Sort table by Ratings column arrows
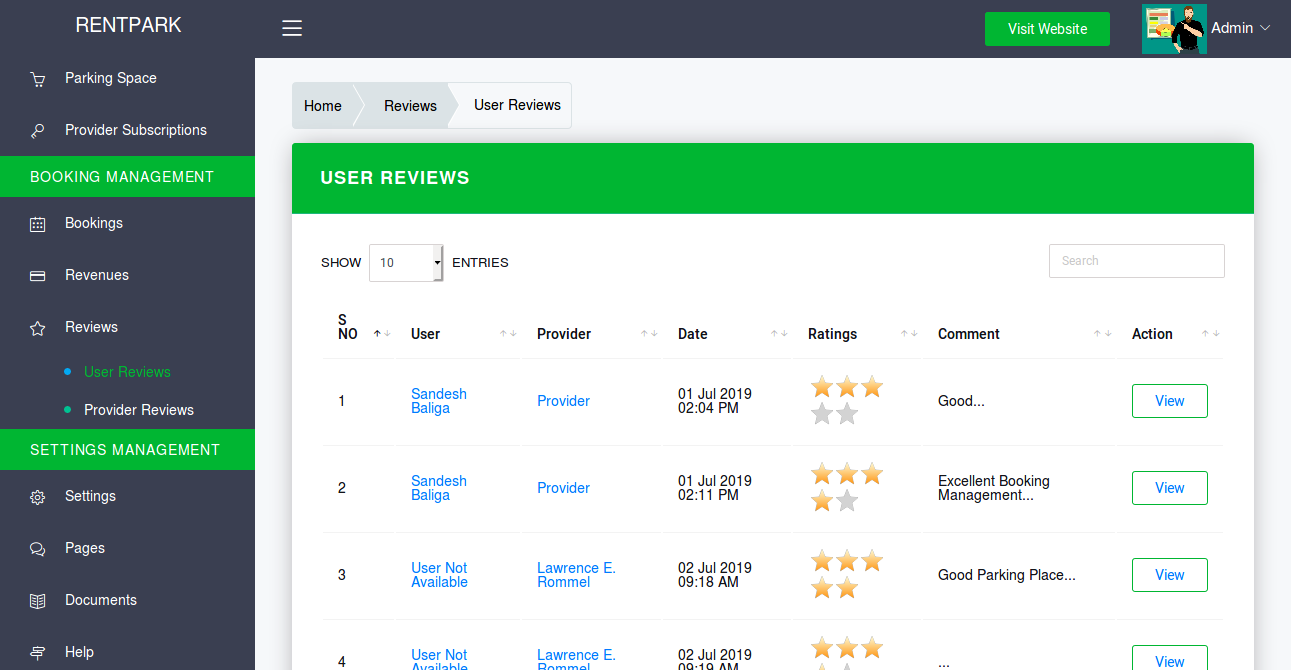Image resolution: width=1291 pixels, height=670 pixels. click(x=909, y=334)
